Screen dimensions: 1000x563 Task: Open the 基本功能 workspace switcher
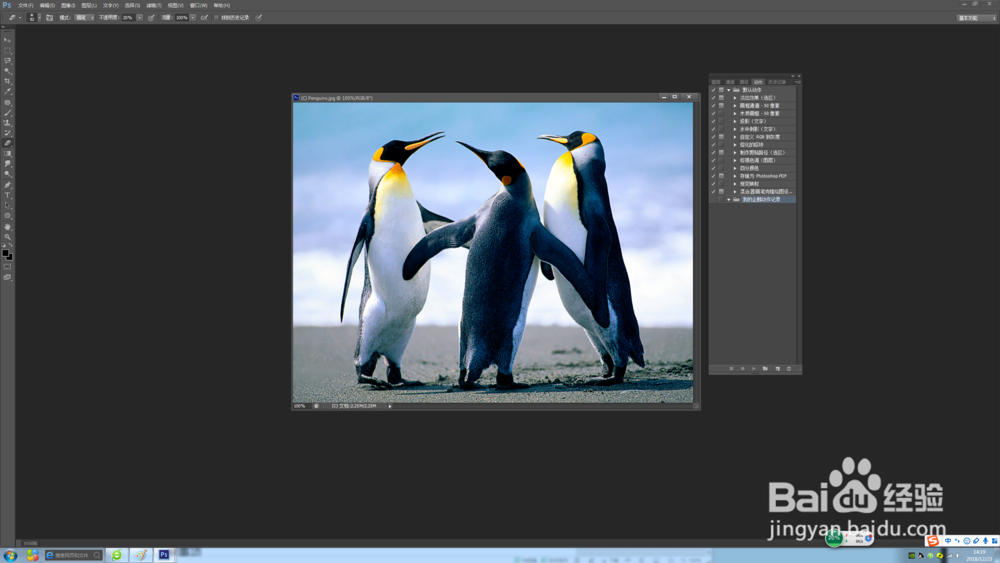coord(976,18)
